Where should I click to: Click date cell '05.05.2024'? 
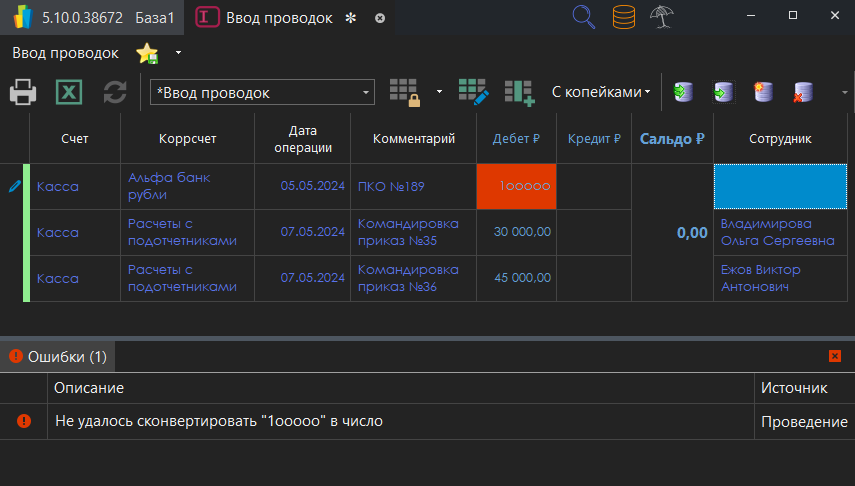(303, 187)
